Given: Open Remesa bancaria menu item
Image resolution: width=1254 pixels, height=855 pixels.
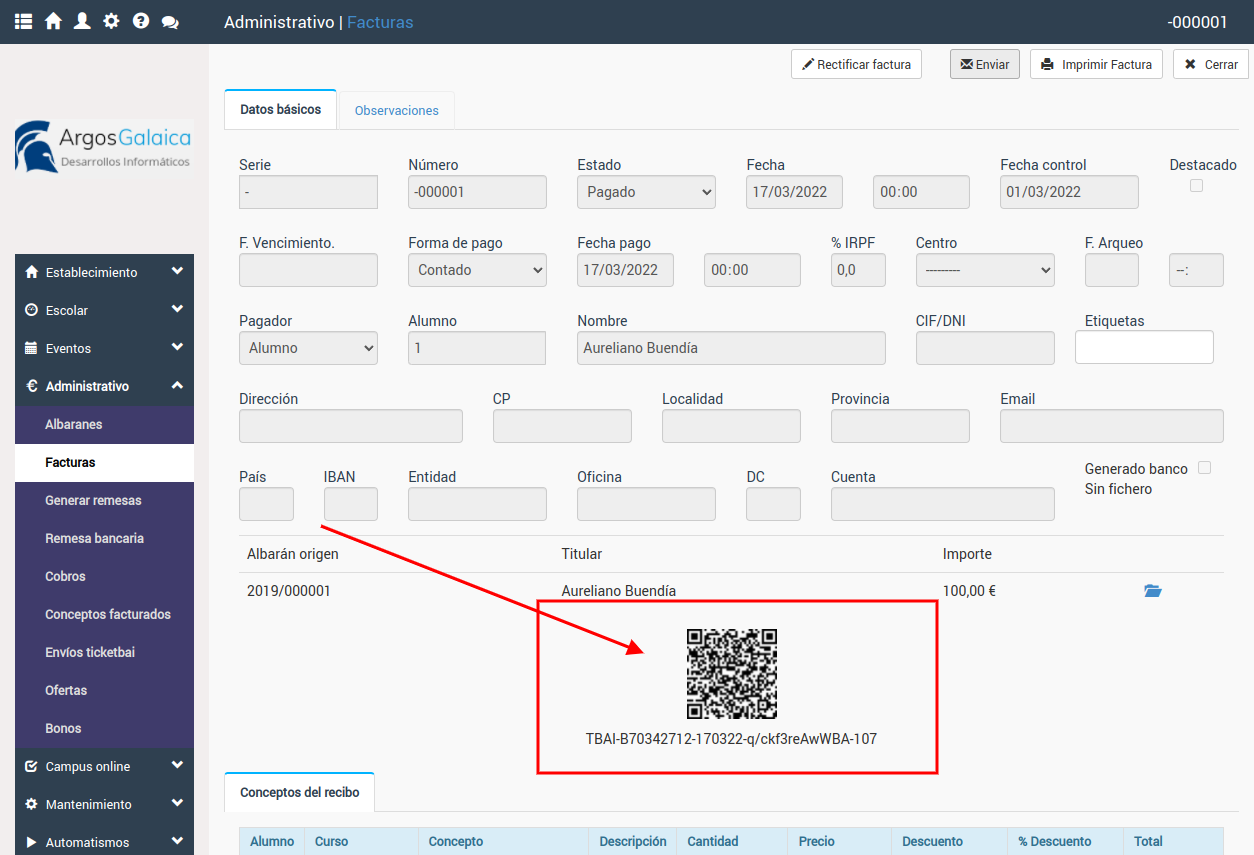Looking at the screenshot, I should (104, 538).
